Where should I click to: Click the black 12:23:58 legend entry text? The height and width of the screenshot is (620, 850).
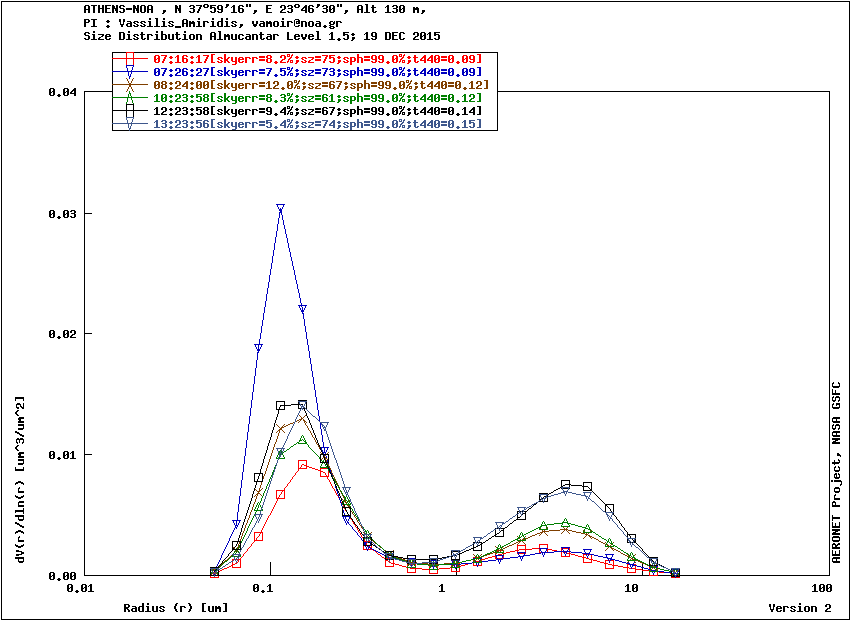319,111
